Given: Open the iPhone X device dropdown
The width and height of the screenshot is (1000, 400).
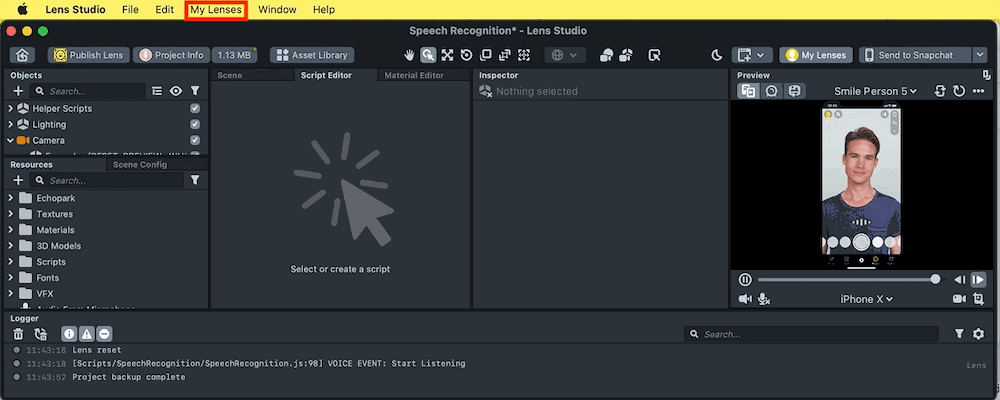Looking at the screenshot, I should (866, 299).
